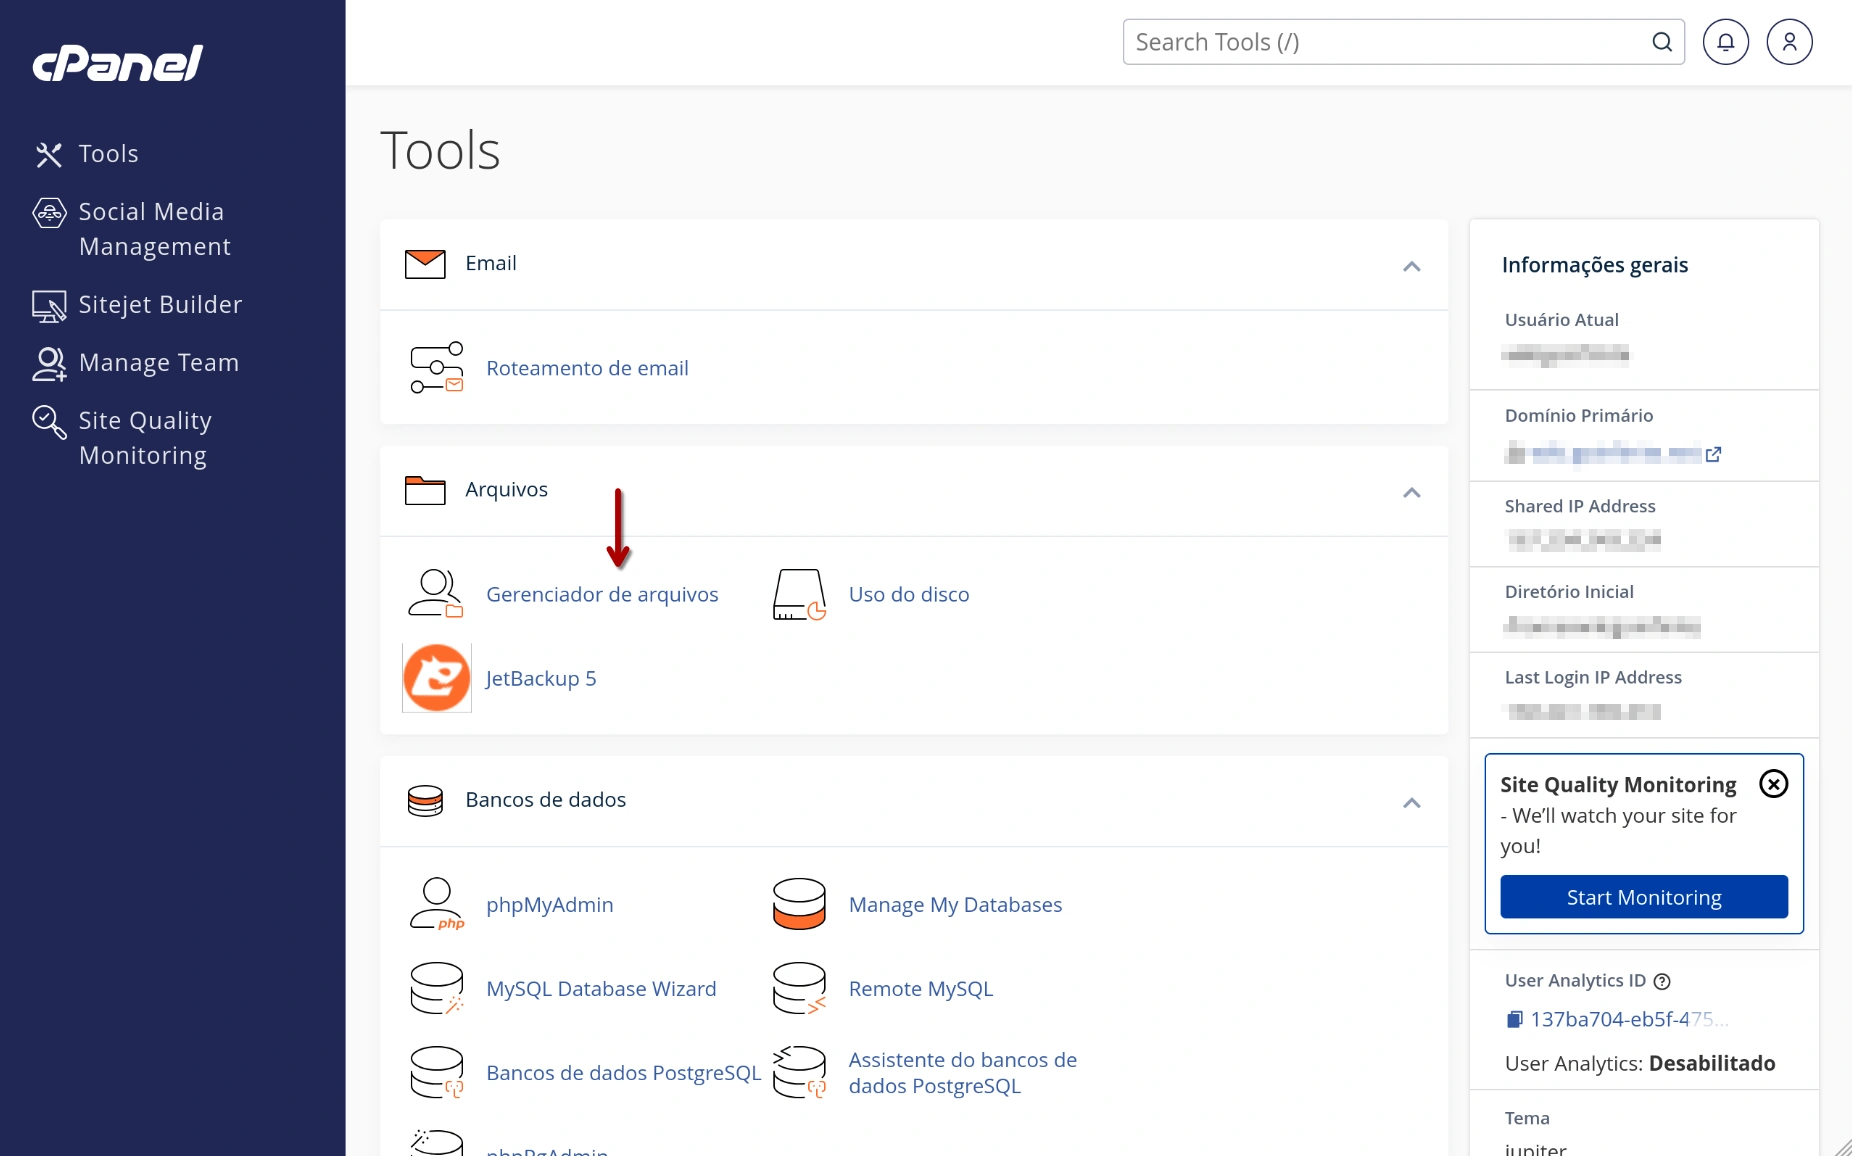Open the Assistente do bancos de dados PostgreSQL icon

pos(798,1071)
